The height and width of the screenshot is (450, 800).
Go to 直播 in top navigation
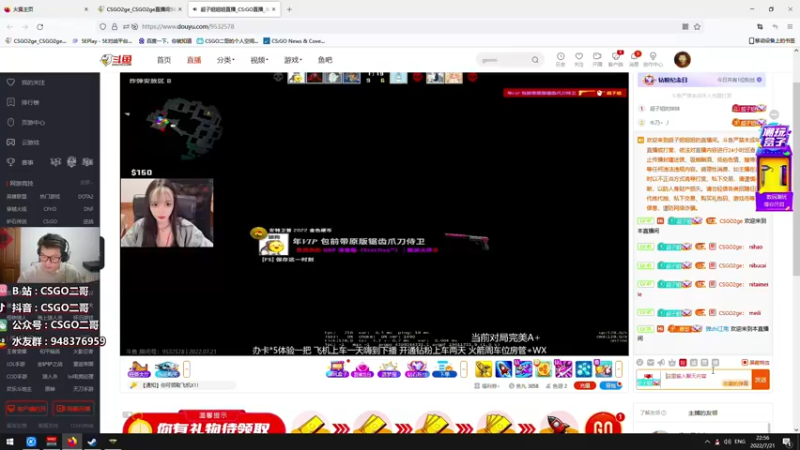[194, 60]
